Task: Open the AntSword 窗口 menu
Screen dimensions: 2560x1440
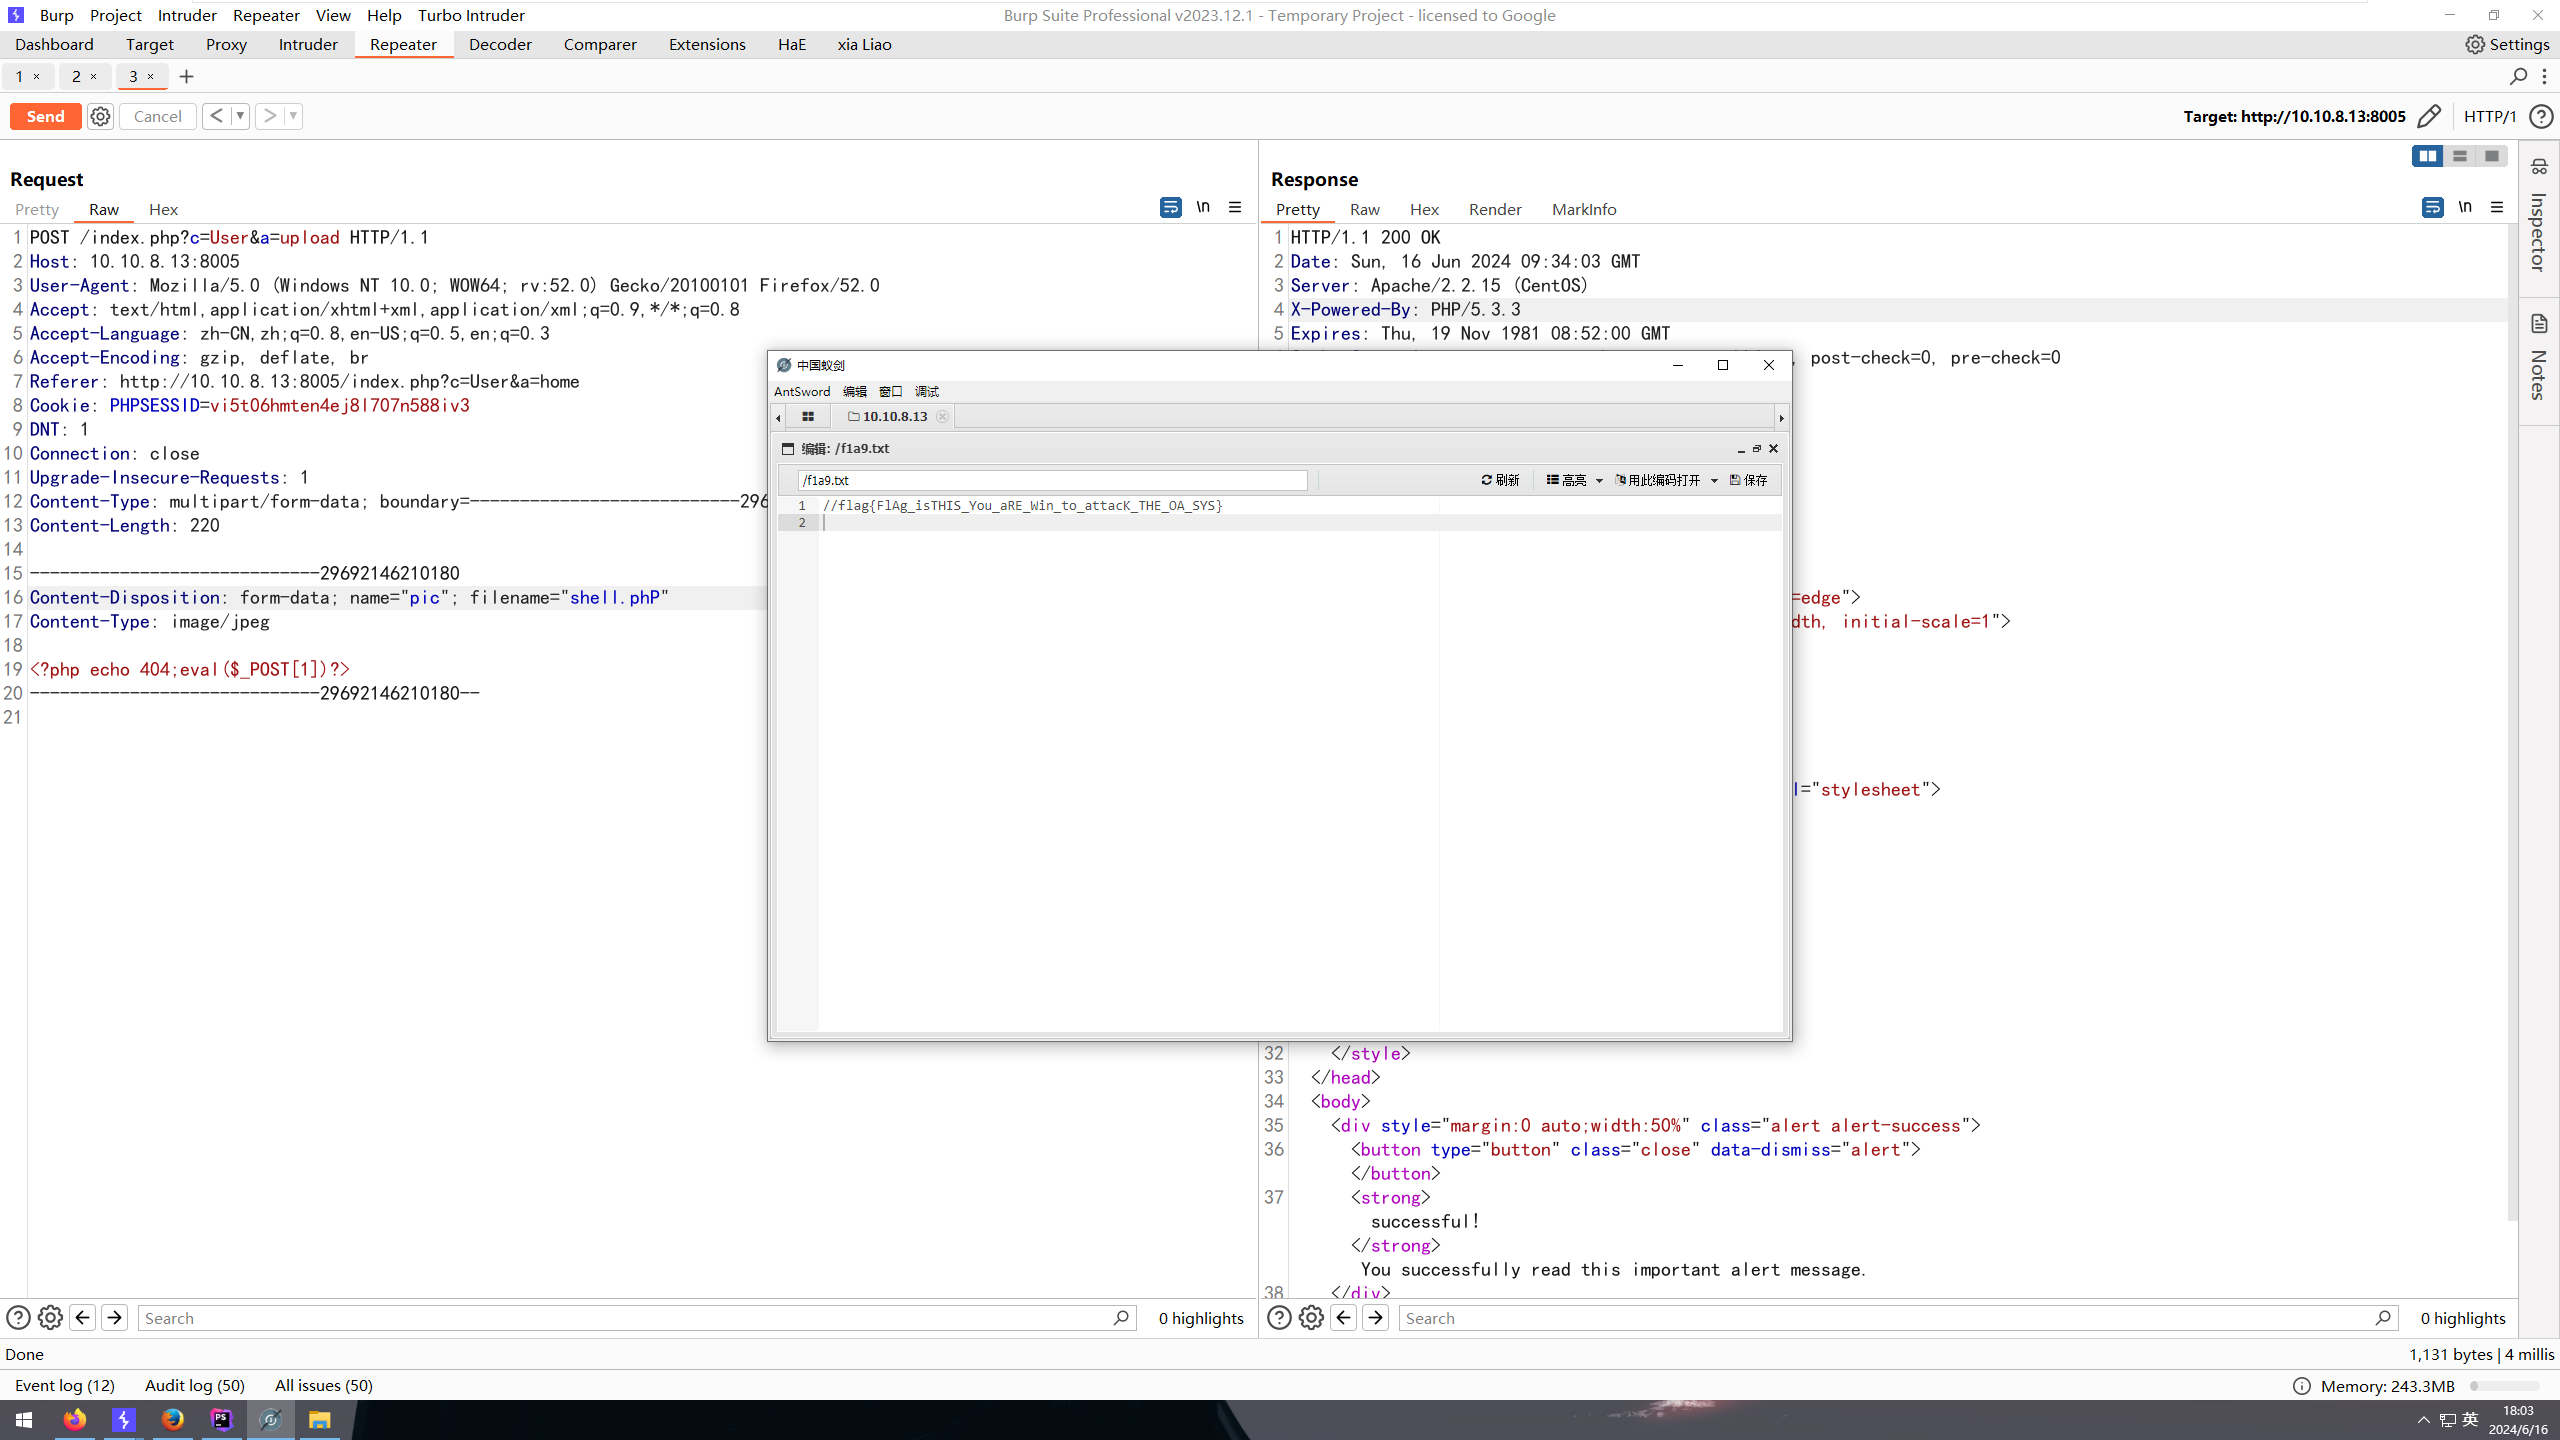Action: [x=891, y=391]
